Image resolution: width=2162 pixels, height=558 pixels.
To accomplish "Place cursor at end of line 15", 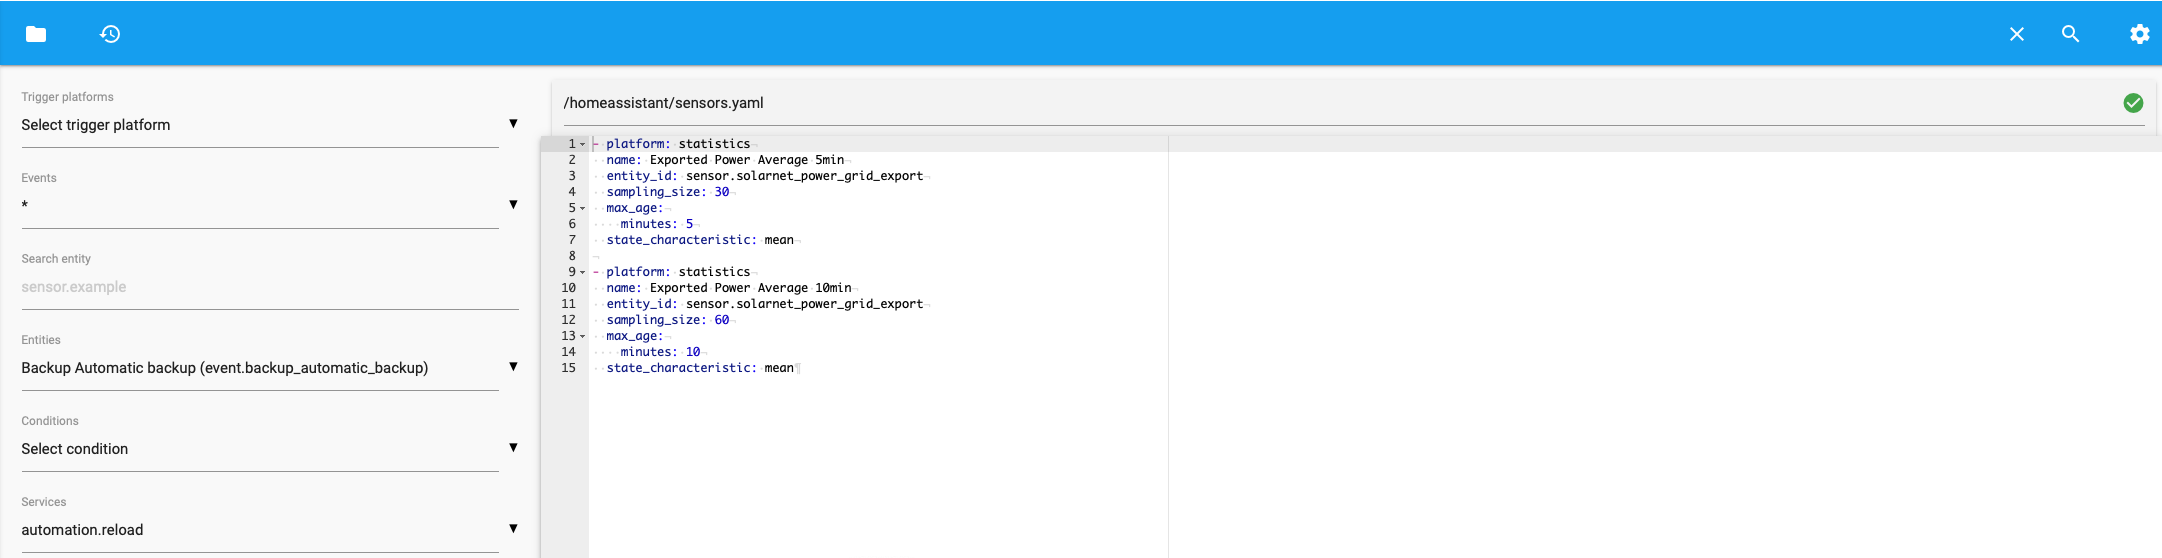I will point(797,368).
